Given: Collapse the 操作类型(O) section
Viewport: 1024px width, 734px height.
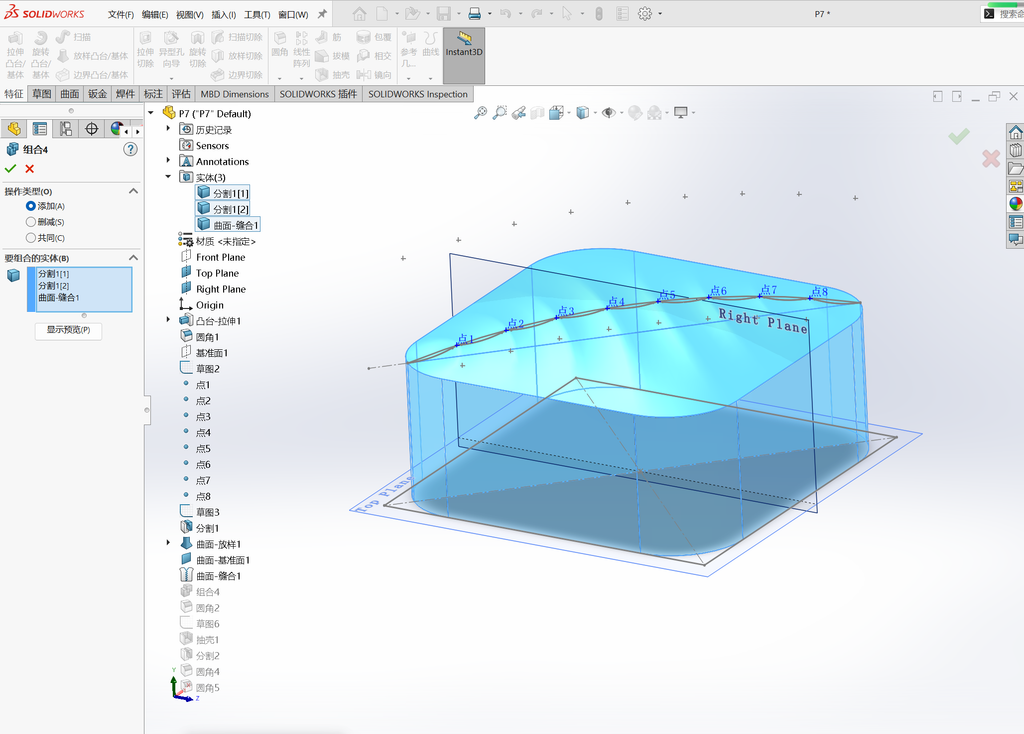Looking at the screenshot, I should 133,191.
